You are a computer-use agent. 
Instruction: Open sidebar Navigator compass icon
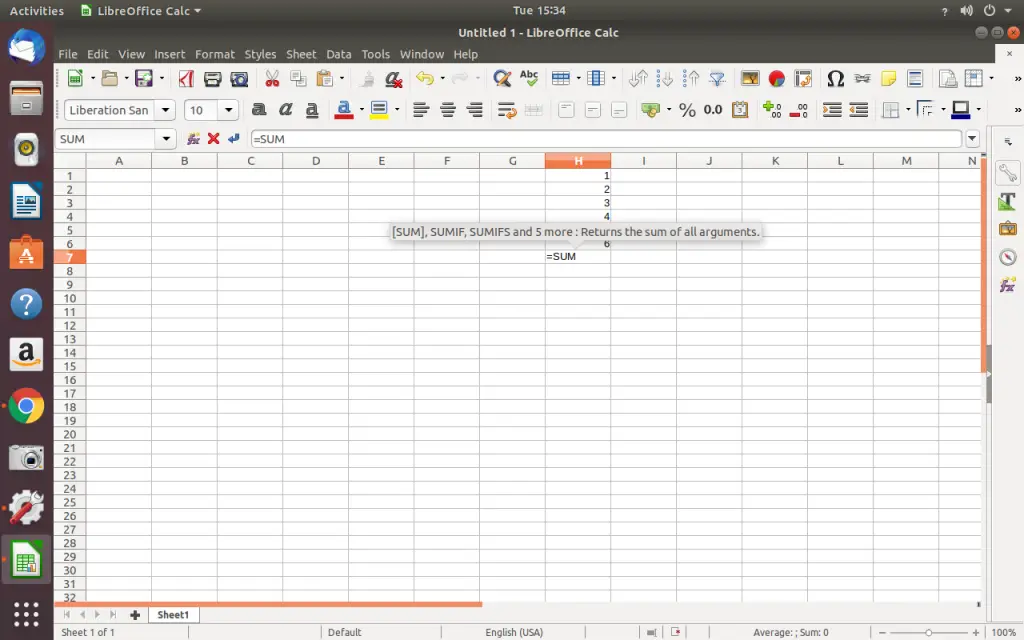1007,257
